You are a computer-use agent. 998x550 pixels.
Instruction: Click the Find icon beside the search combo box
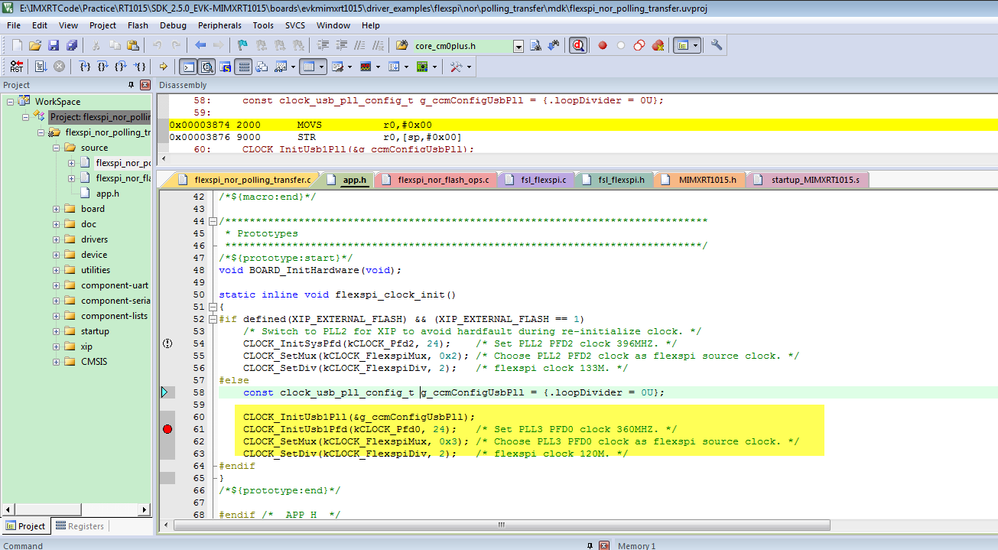(535, 46)
